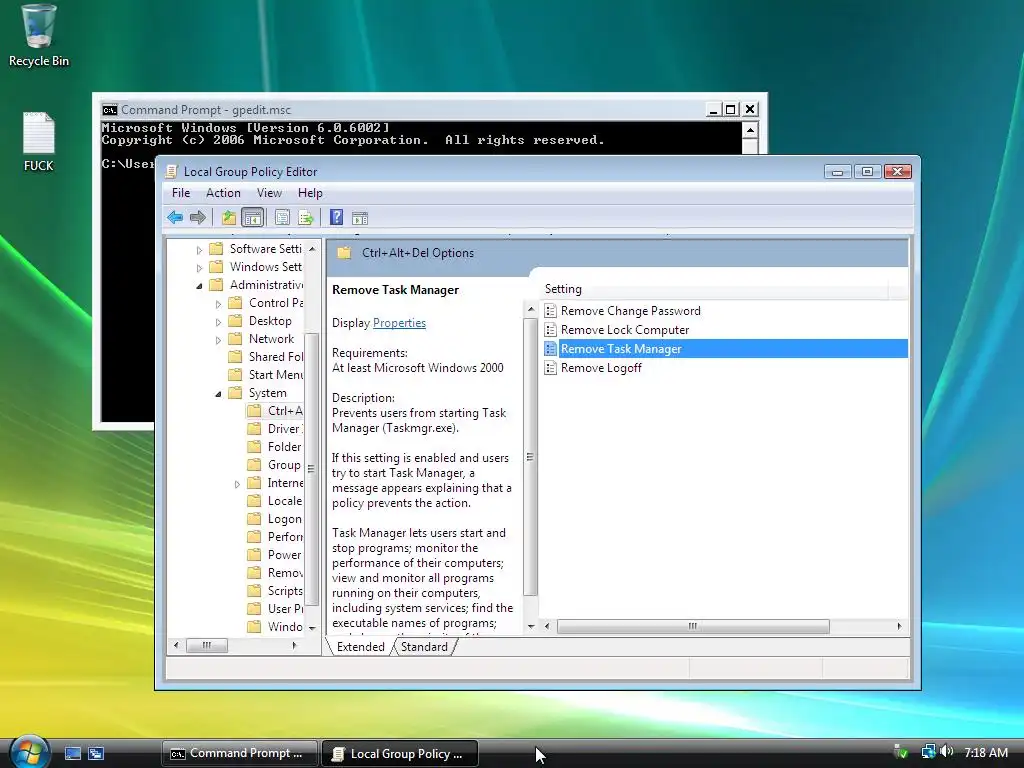Image resolution: width=1024 pixels, height=768 pixels.
Task: Select Remove Logoff in settings list
Action: coord(601,368)
